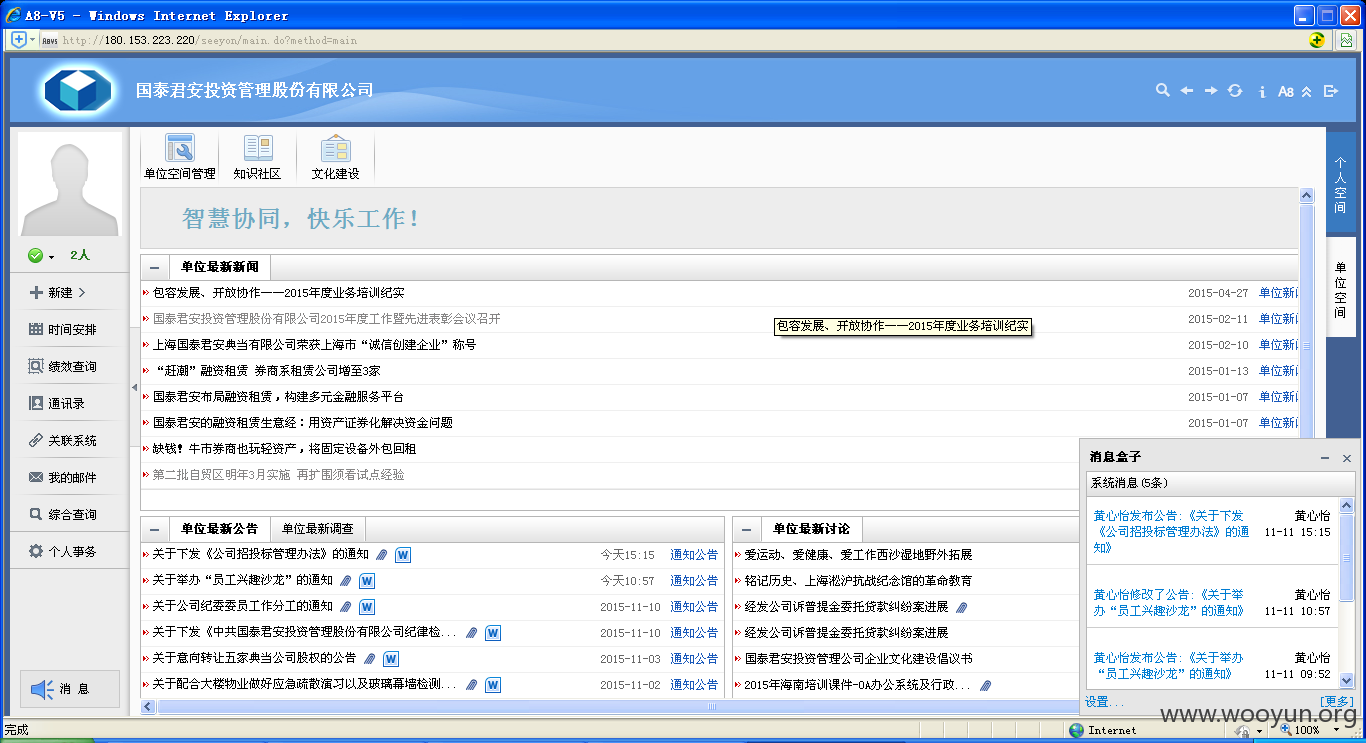Click horizontal scrollbar left arrow
The width and height of the screenshot is (1366, 743).
149,706
